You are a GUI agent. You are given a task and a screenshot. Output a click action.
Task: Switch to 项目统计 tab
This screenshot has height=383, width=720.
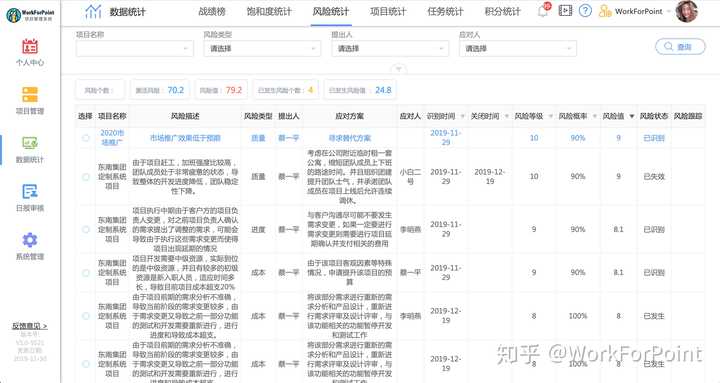(388, 11)
